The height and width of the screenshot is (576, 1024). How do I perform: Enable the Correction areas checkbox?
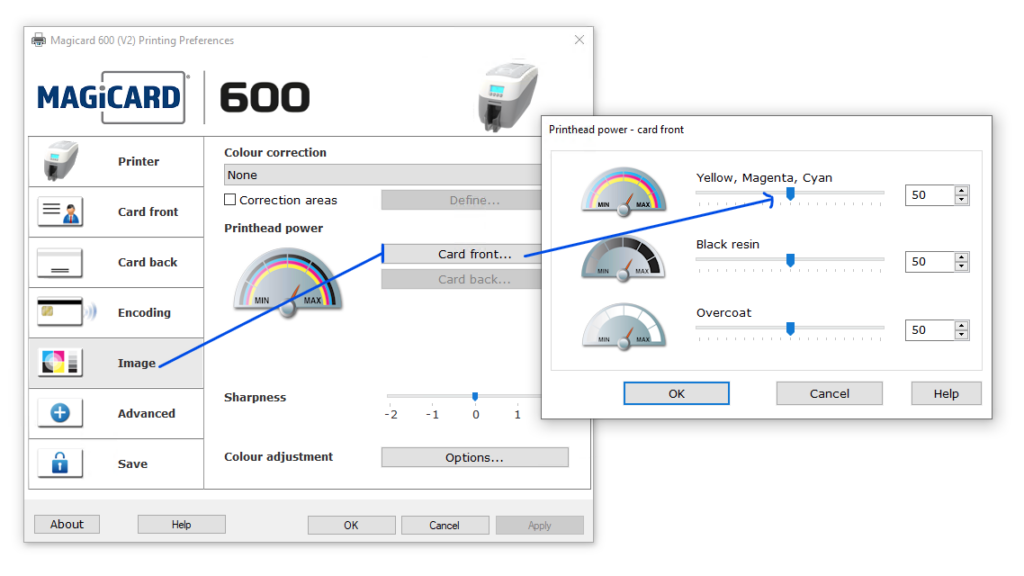(x=230, y=200)
